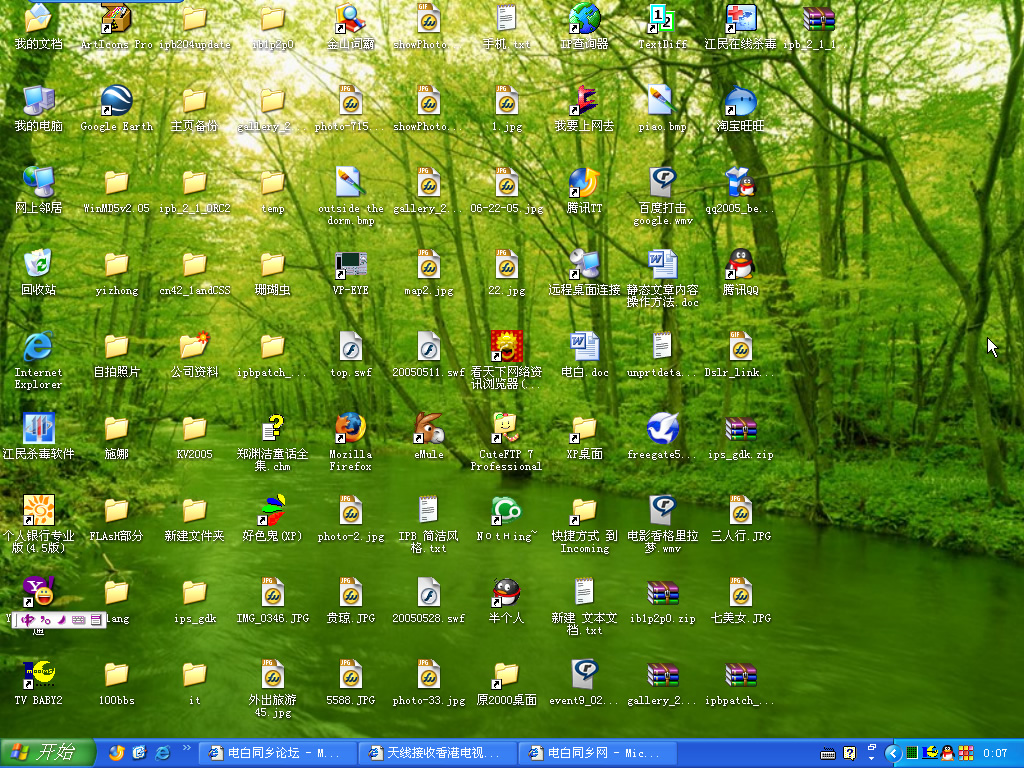Viewport: 1024px width, 768px height.
Task: Toggle Chinese/English mode on the IME bar
Action: coord(28,620)
